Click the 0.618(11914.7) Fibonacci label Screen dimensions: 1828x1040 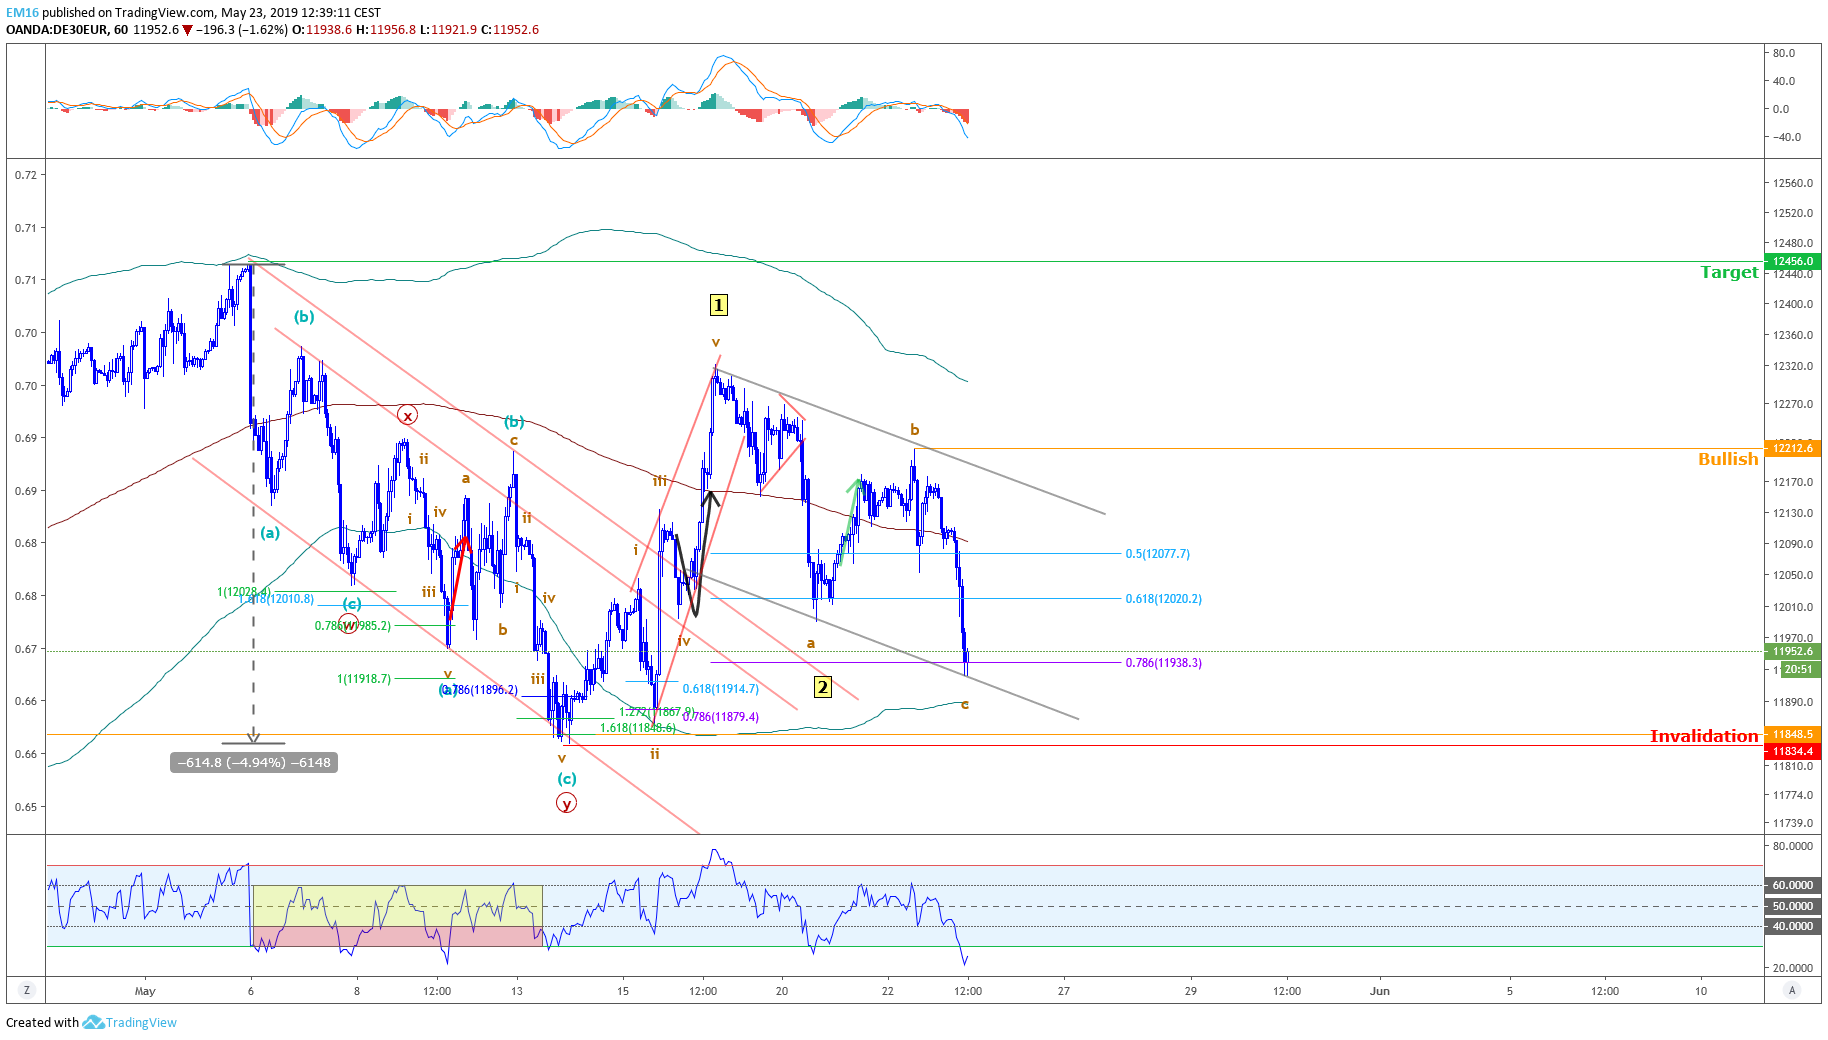click(x=720, y=689)
